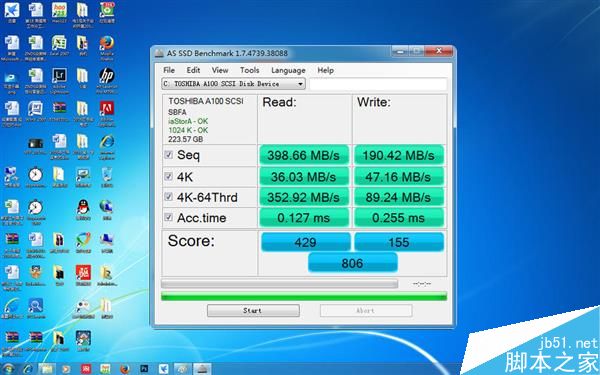Click the gray current-test progress bar
600x375 pixels.
tap(279, 284)
